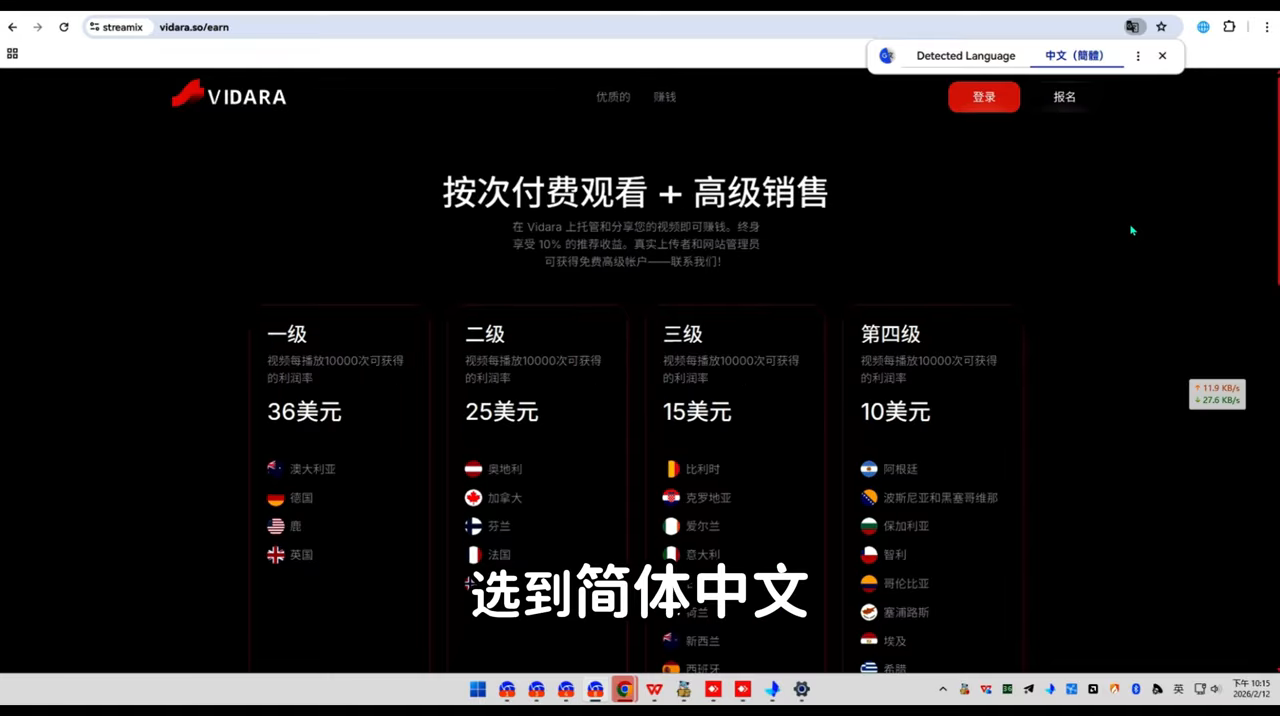The image size is (1280, 716).
Task: Switch to Detected Language tab
Action: (966, 56)
